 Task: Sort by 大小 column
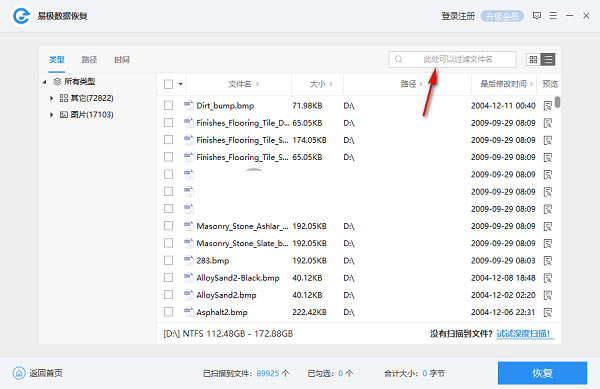click(321, 84)
